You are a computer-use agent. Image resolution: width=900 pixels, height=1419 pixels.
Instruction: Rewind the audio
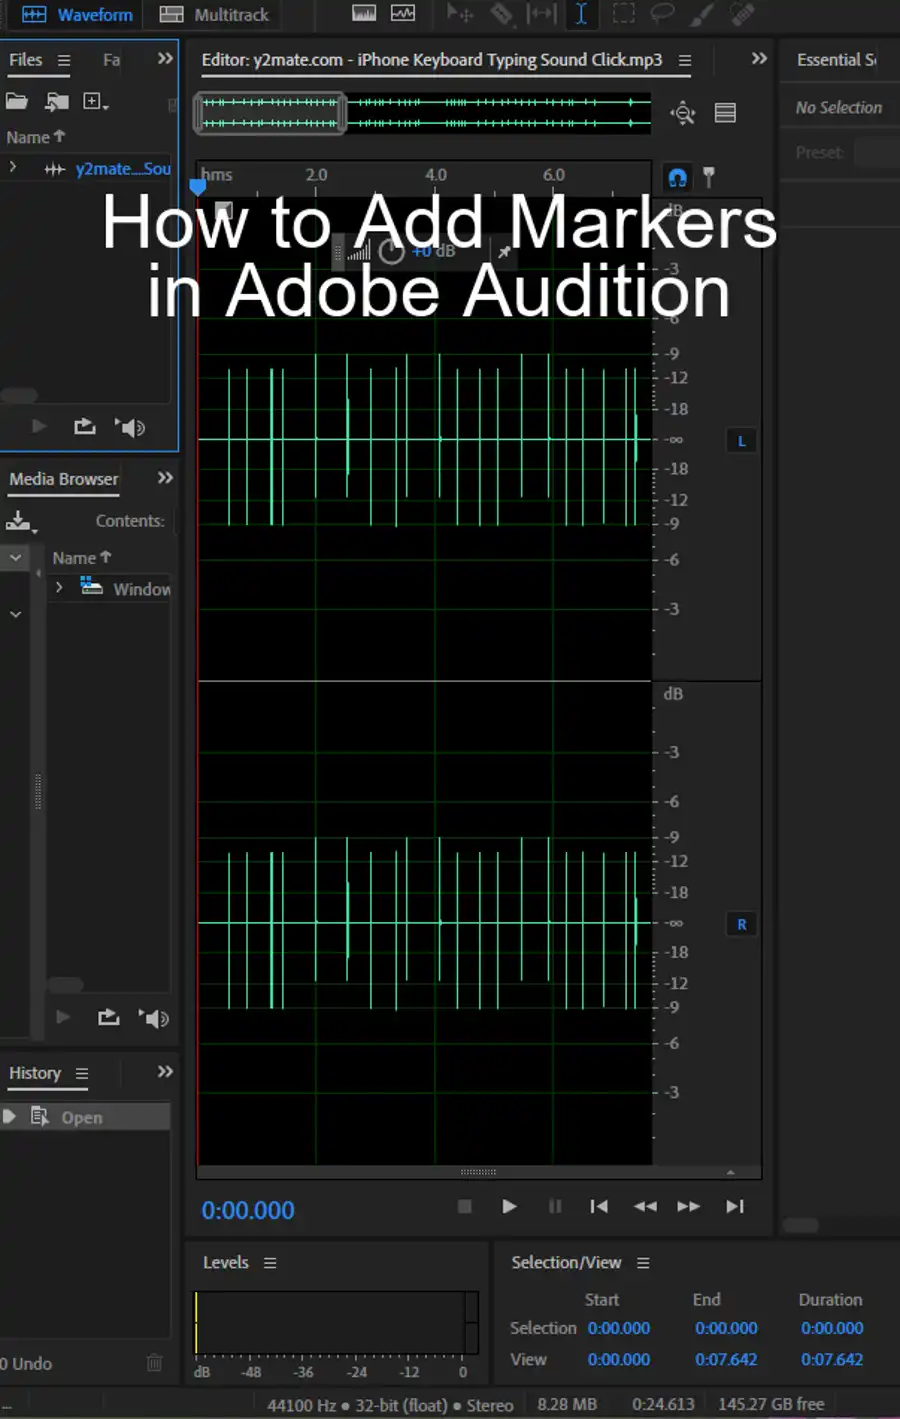(x=645, y=1206)
